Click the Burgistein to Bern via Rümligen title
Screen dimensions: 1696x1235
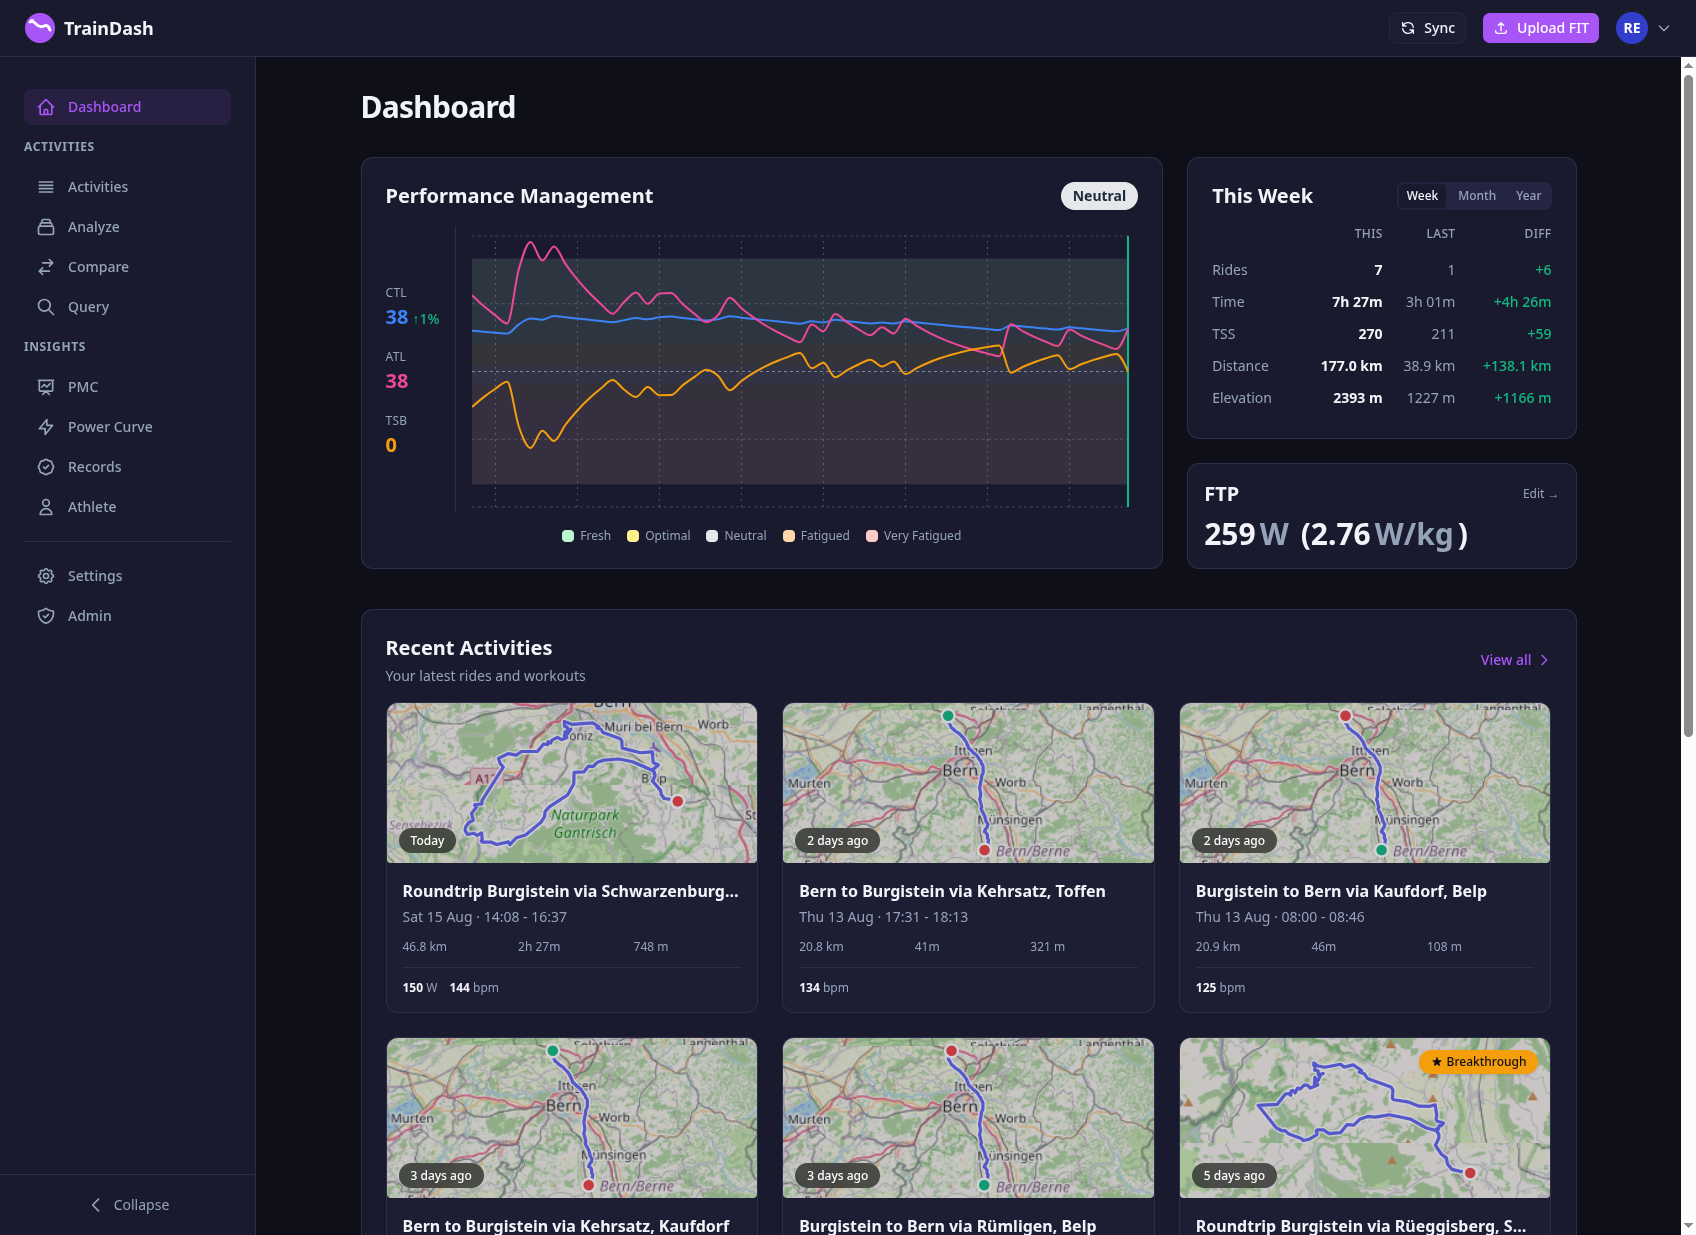[x=947, y=1226]
